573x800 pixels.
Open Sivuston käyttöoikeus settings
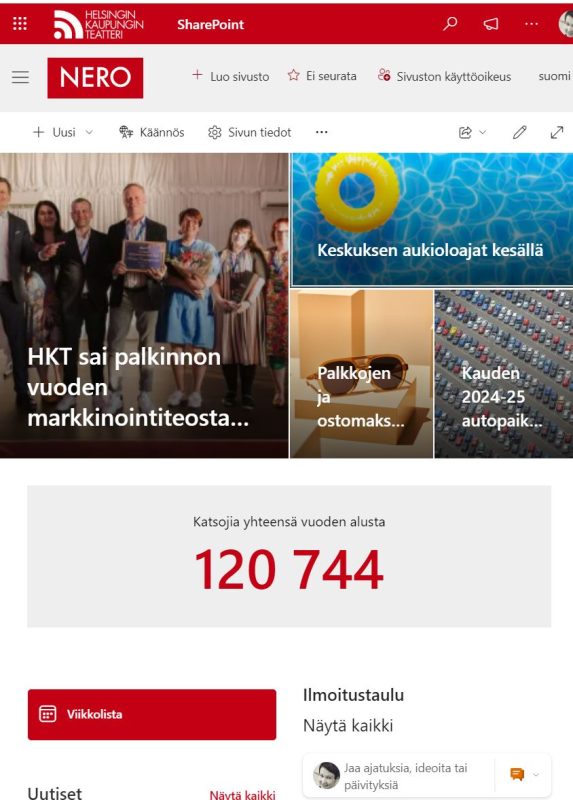[x=444, y=76]
